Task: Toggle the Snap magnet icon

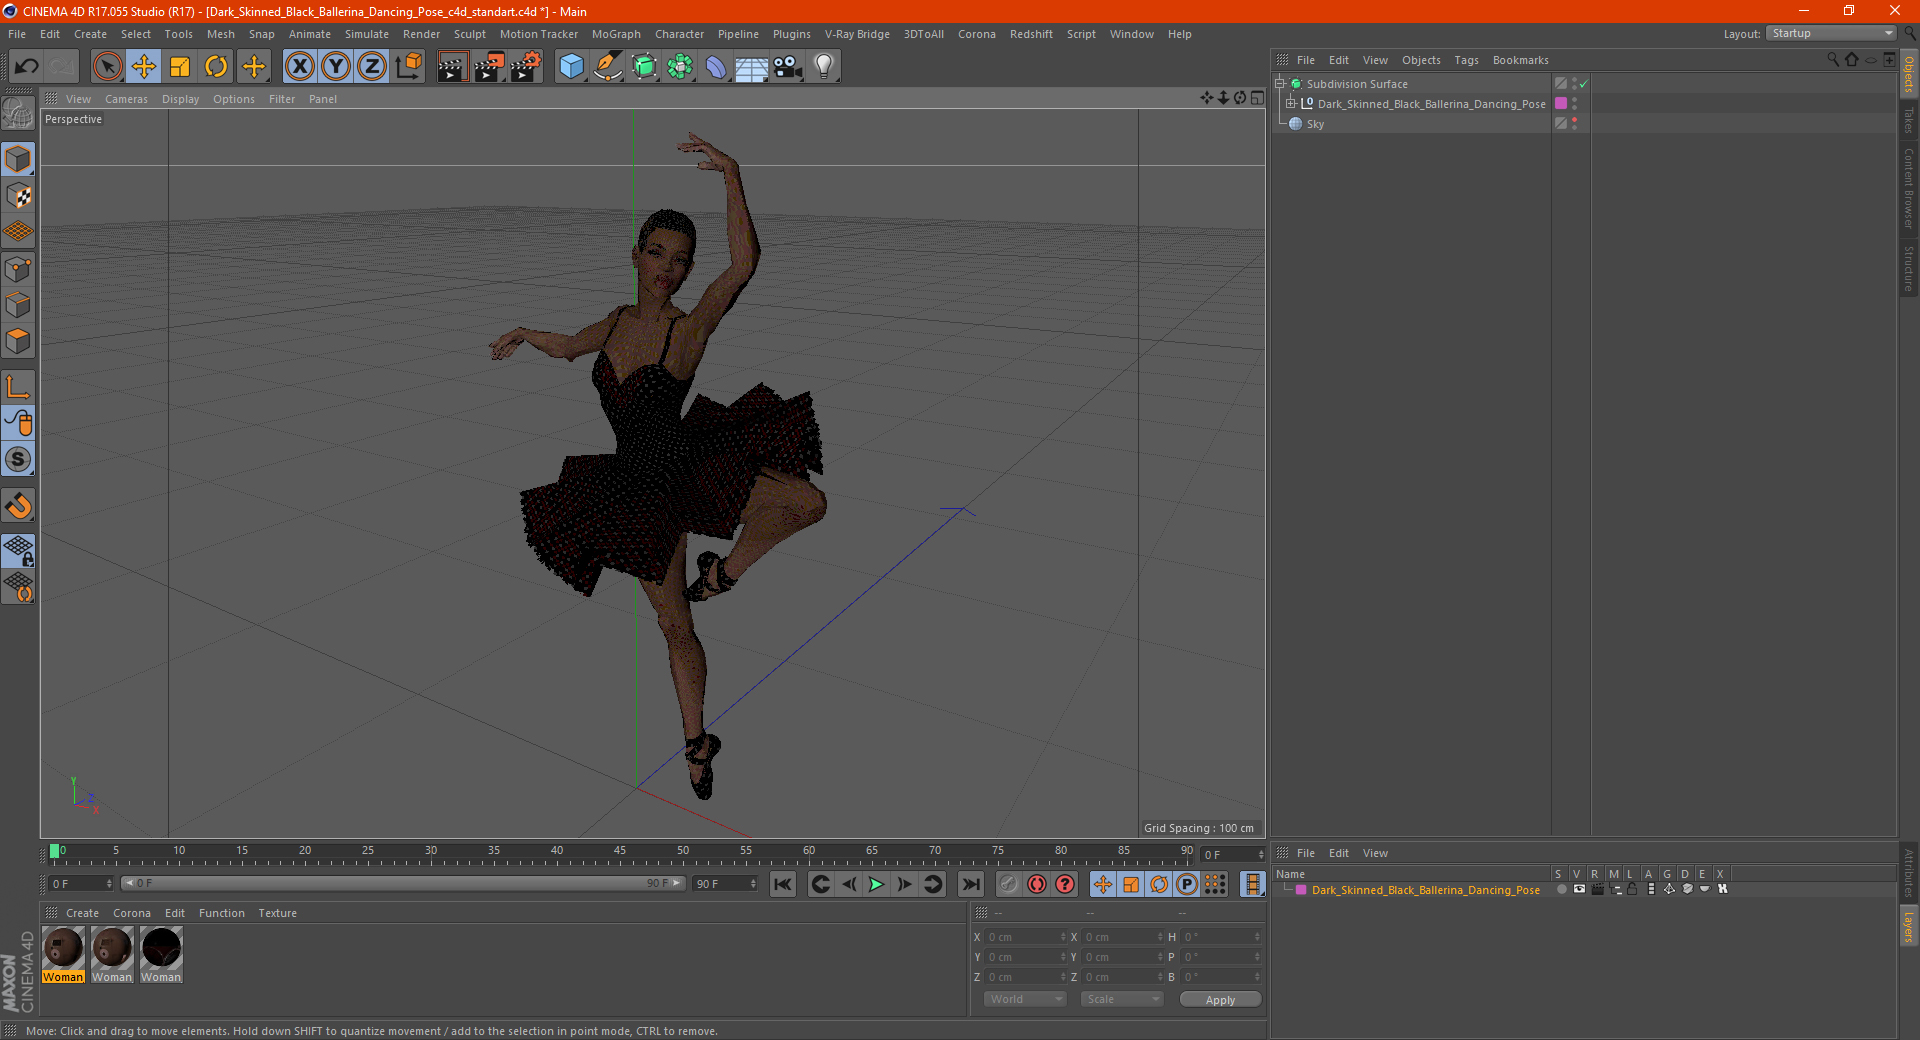Action: coord(19,506)
